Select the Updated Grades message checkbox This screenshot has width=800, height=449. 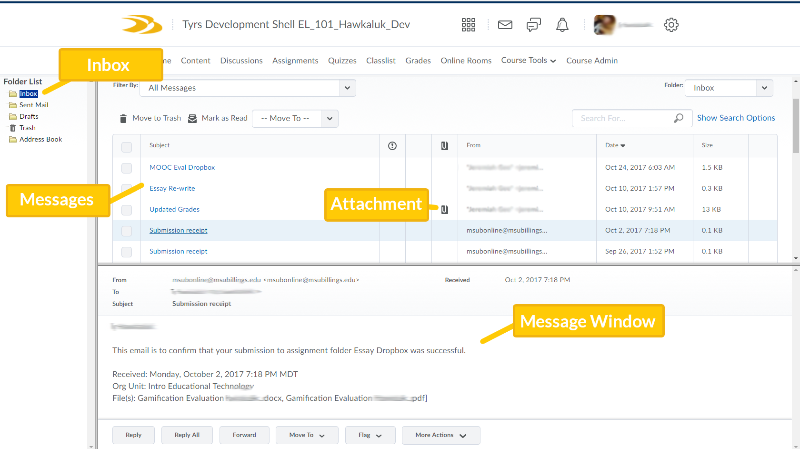126,209
